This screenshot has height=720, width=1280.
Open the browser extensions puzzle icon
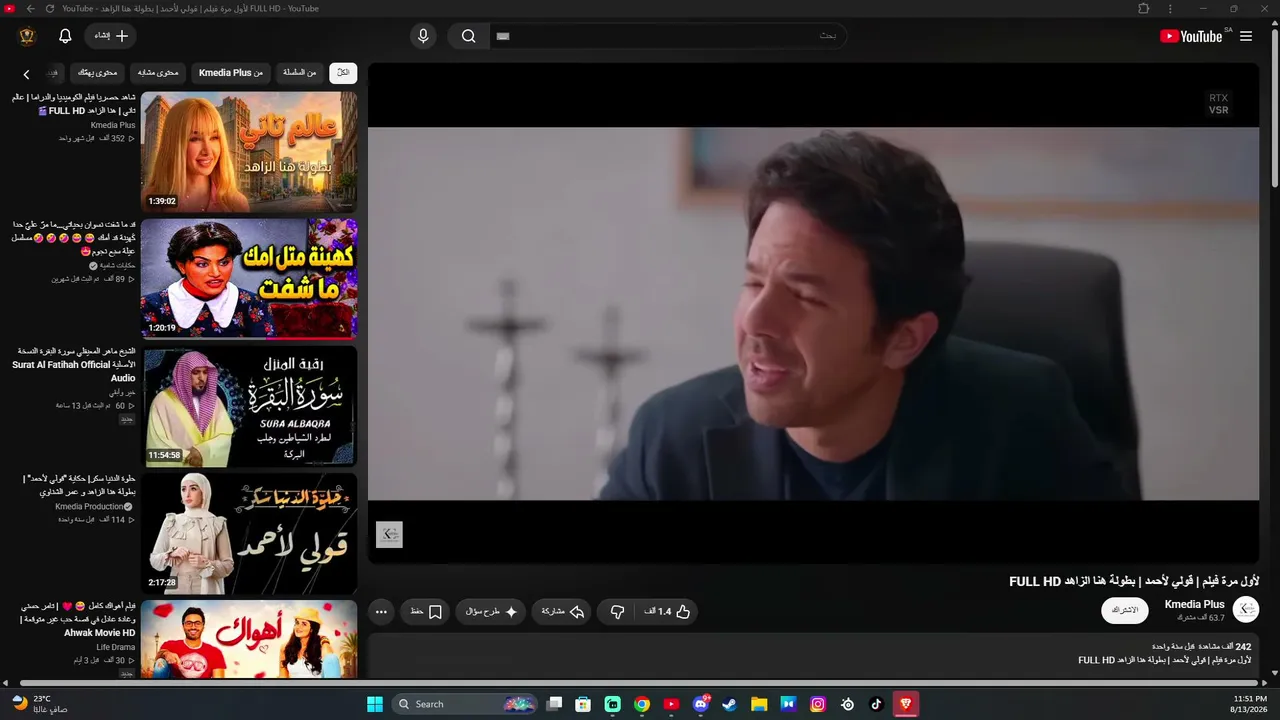1144,9
